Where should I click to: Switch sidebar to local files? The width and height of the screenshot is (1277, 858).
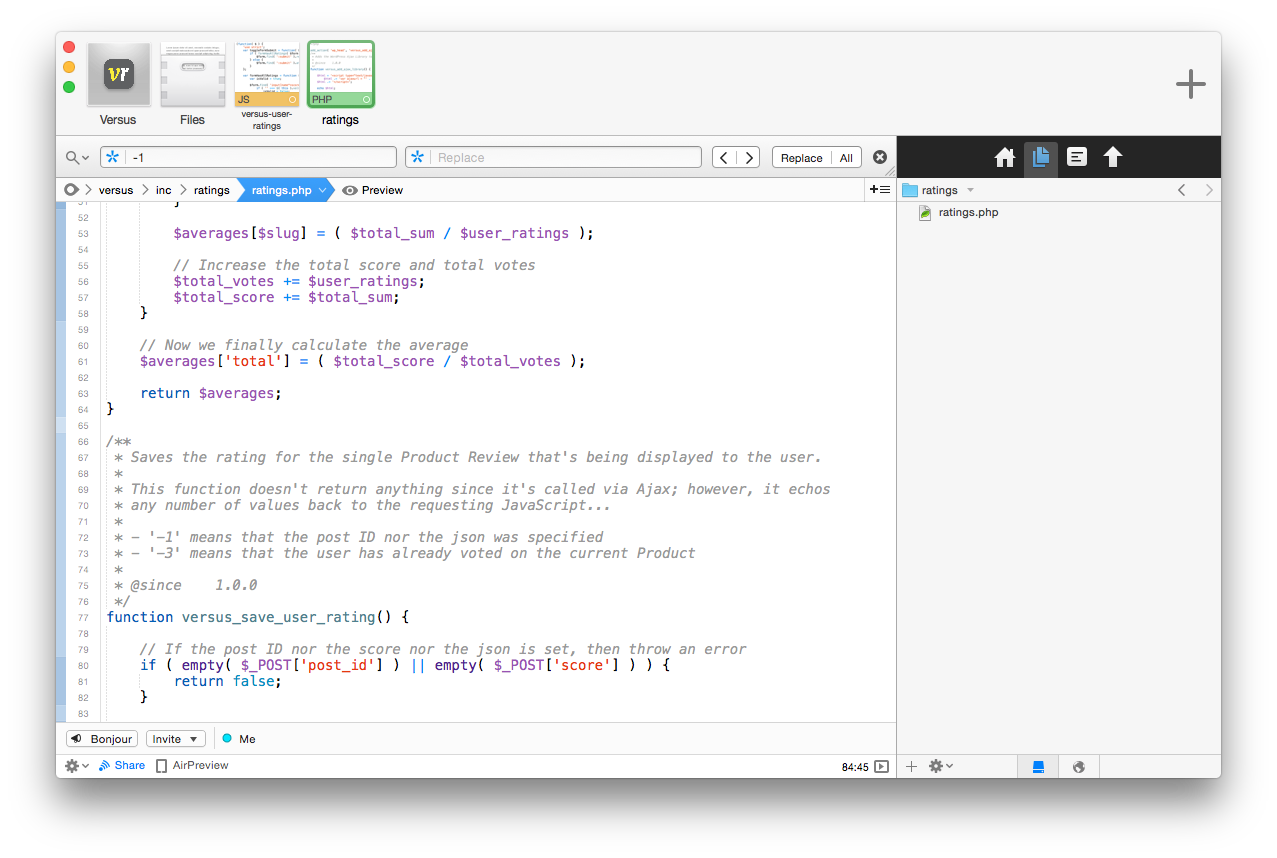[x=1039, y=766]
